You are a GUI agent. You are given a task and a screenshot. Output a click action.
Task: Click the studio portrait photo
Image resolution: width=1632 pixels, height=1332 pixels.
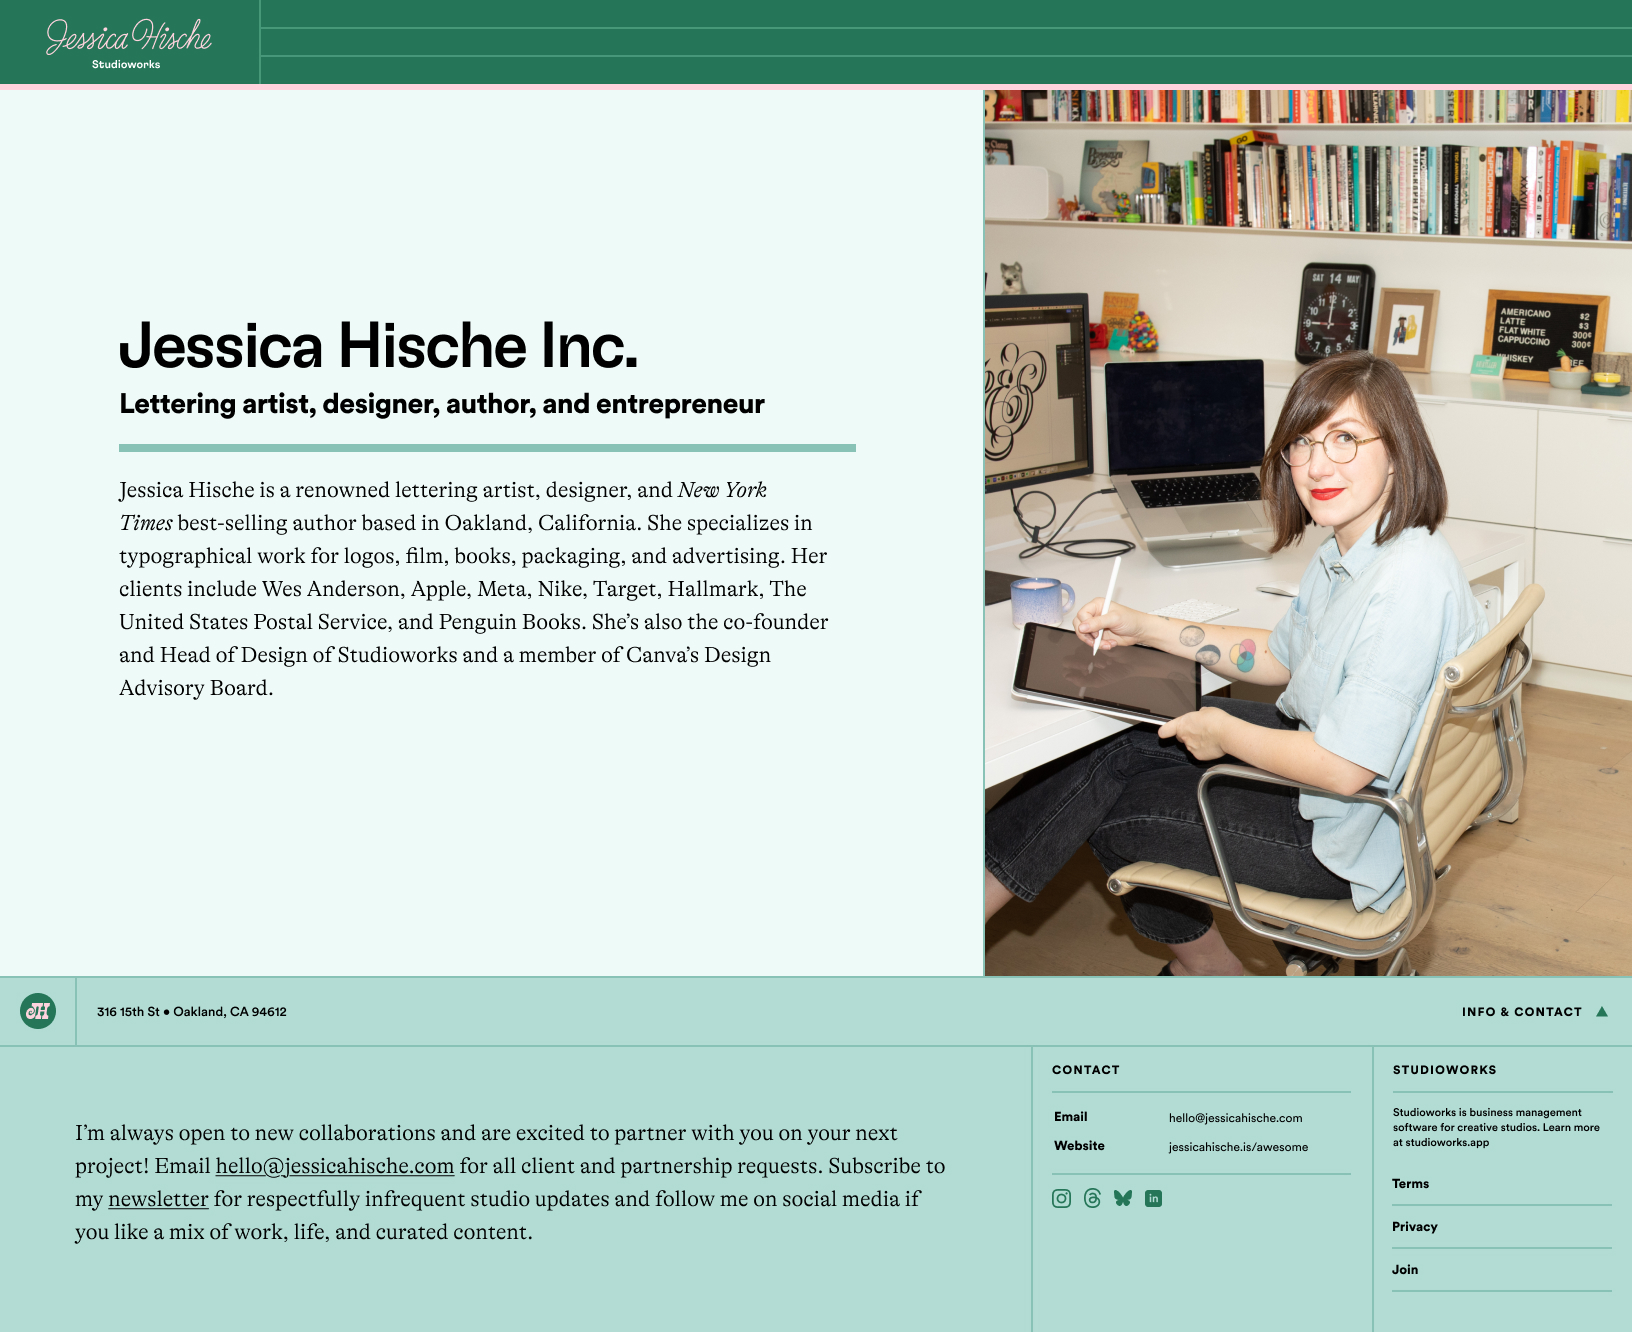click(1308, 532)
